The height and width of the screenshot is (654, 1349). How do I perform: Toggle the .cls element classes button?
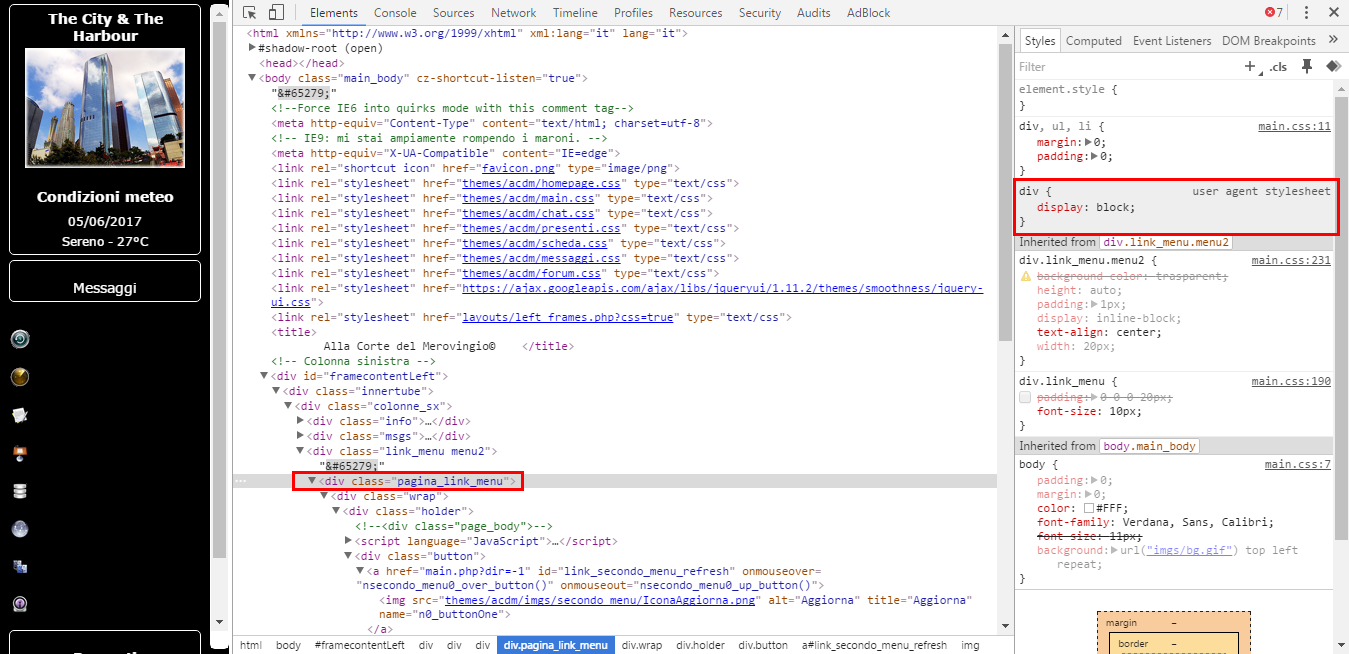[1278, 67]
